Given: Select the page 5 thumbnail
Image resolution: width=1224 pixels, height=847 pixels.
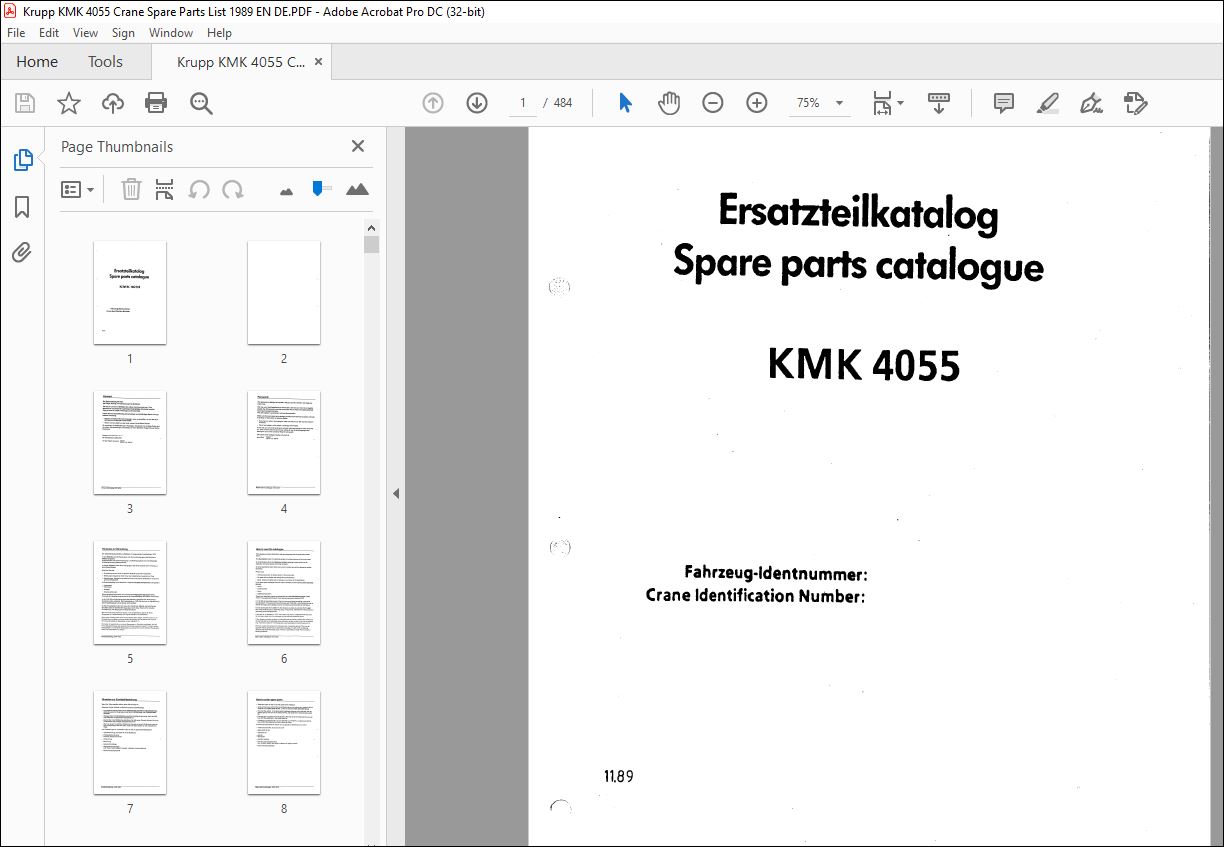Looking at the screenshot, I should 130,592.
